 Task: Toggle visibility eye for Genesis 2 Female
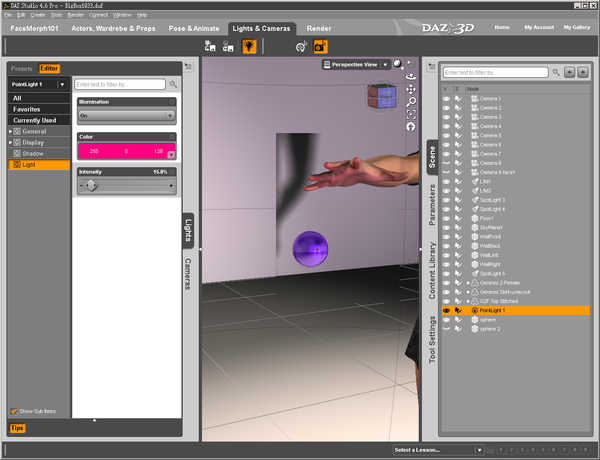point(446,283)
